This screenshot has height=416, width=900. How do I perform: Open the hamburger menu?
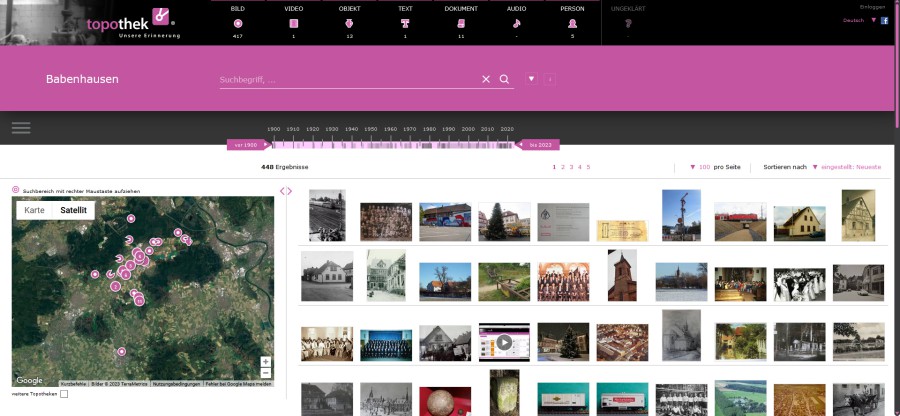coord(21,128)
